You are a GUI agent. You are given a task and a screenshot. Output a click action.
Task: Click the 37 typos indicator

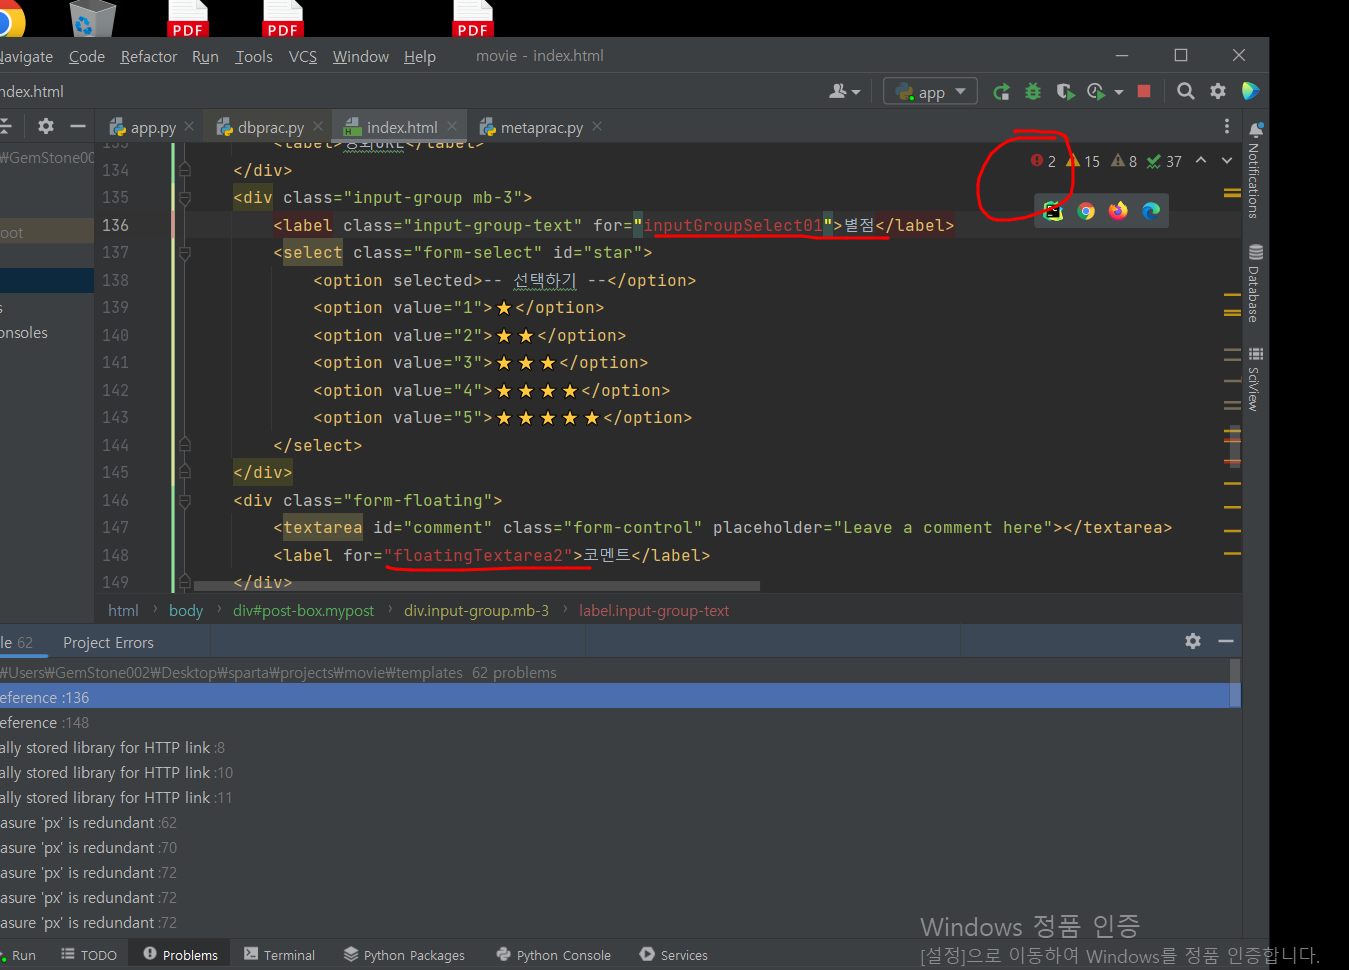coord(1164,161)
